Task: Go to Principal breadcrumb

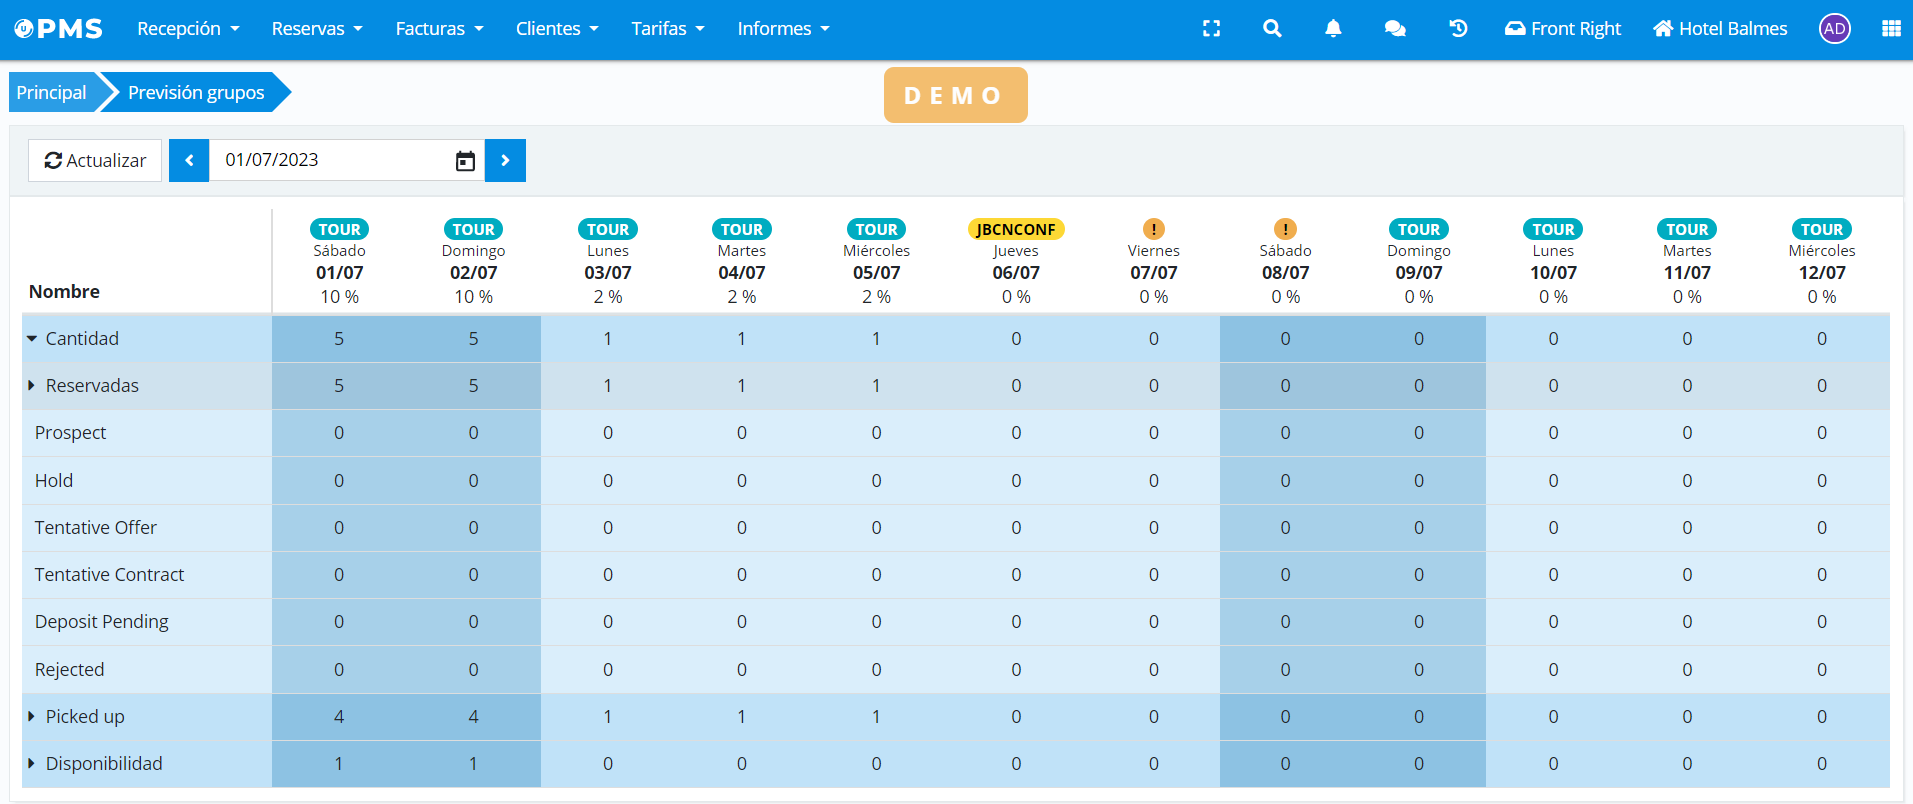Action: pos(51,93)
